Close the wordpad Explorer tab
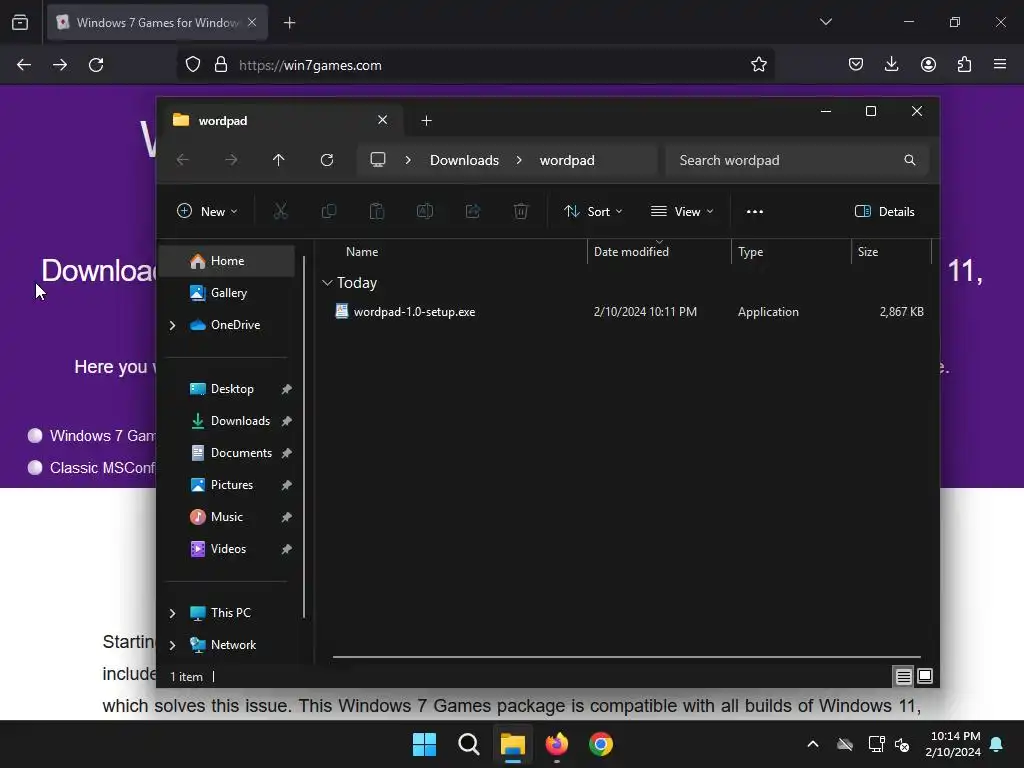Viewport: 1024px width, 768px height. coord(382,120)
